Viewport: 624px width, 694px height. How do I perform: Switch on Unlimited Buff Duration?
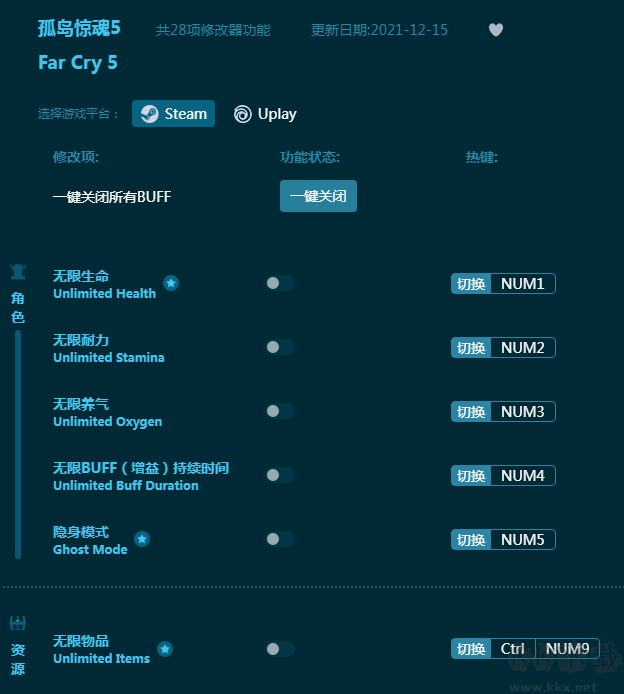[281, 475]
